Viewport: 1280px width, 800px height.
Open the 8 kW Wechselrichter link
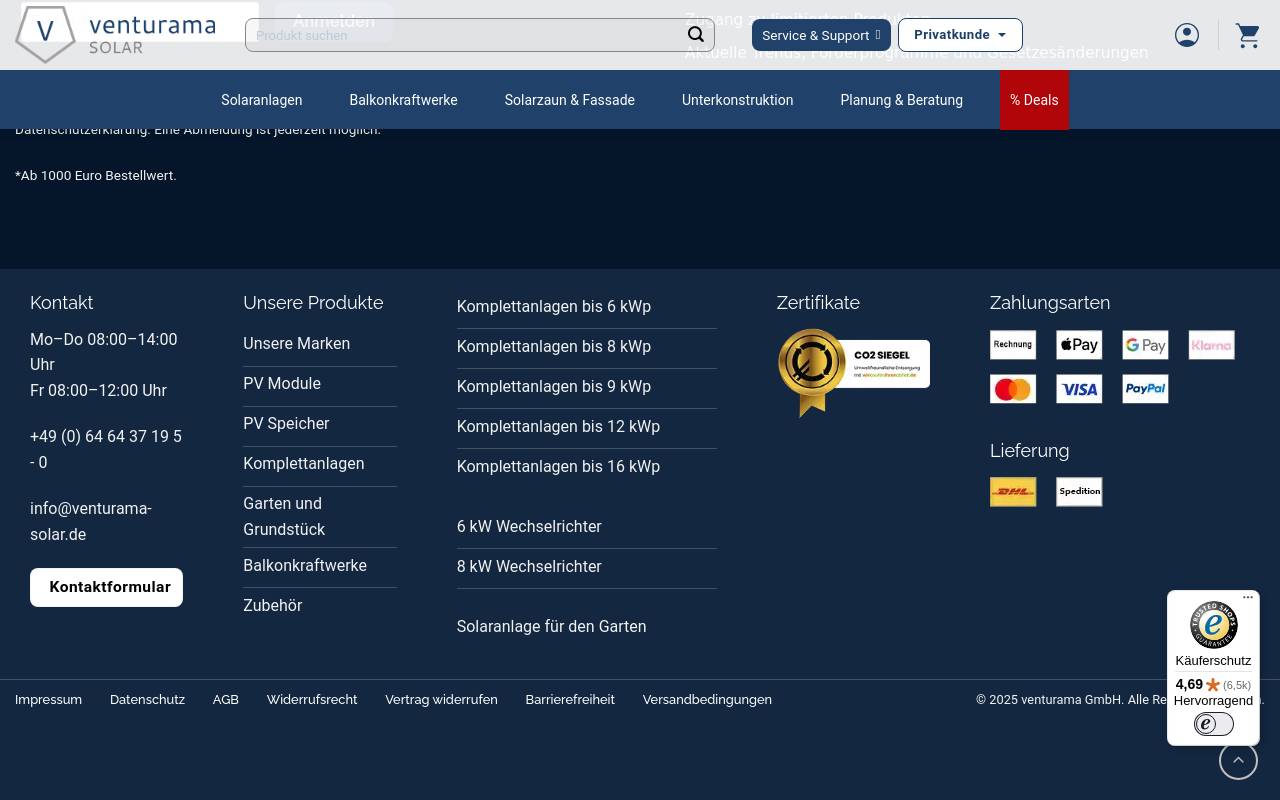tap(529, 567)
